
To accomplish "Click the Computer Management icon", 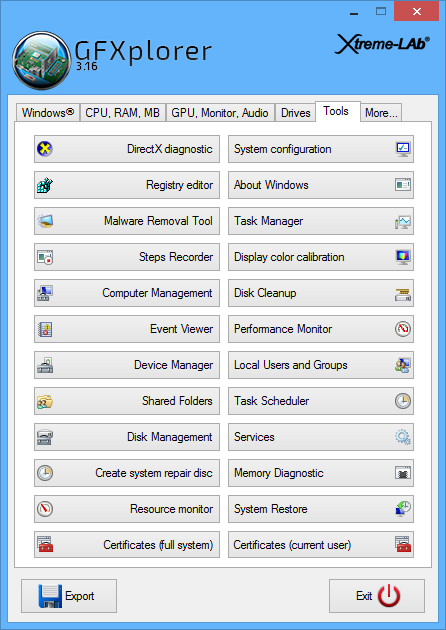I will click(45, 293).
